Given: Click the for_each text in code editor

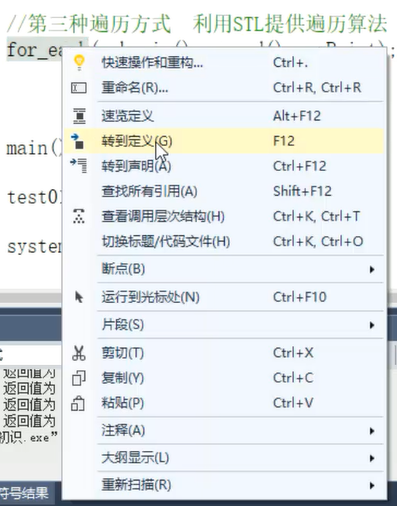Looking at the screenshot, I should click(x=35, y=50).
